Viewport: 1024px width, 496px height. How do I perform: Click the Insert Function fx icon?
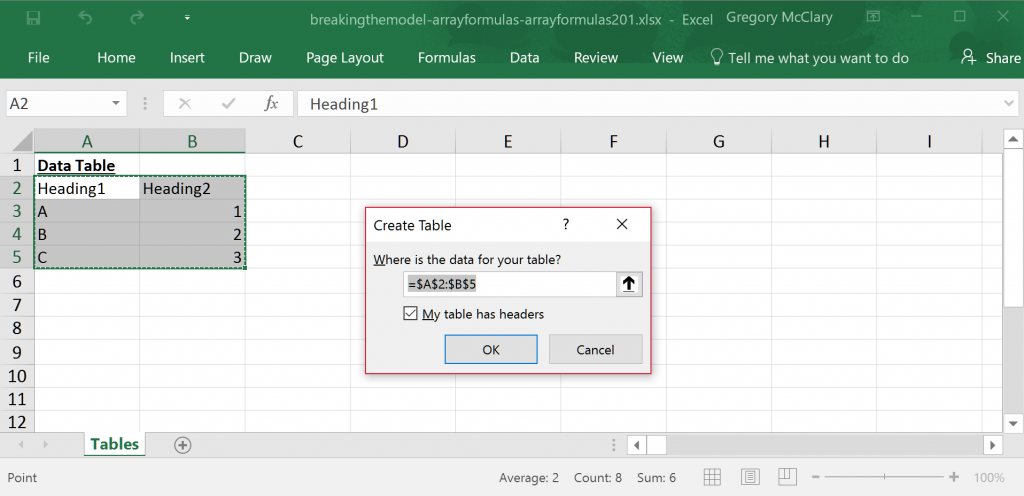[270, 103]
